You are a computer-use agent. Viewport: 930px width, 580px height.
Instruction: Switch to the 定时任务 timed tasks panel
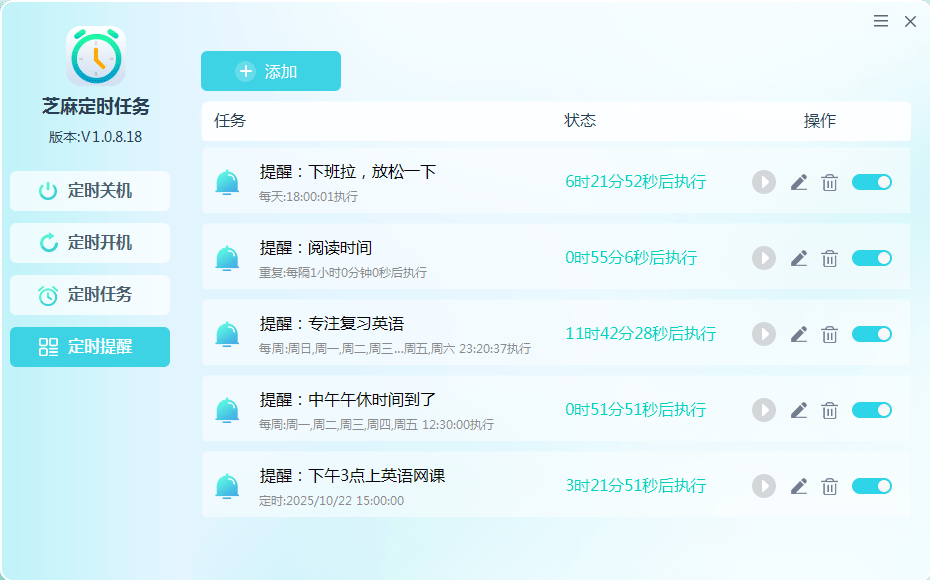tap(89, 294)
